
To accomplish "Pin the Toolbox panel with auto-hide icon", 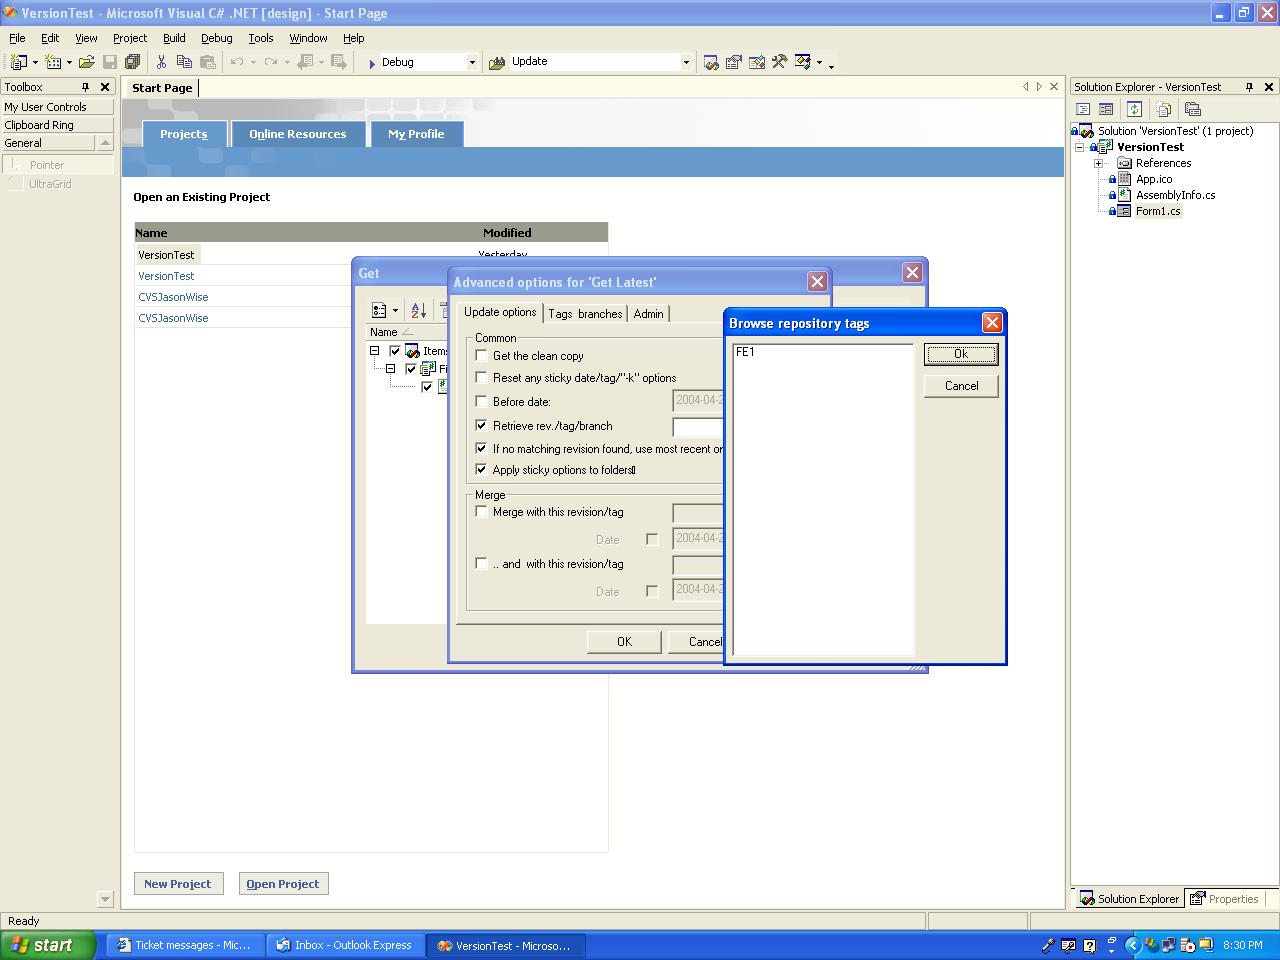I will [x=85, y=87].
